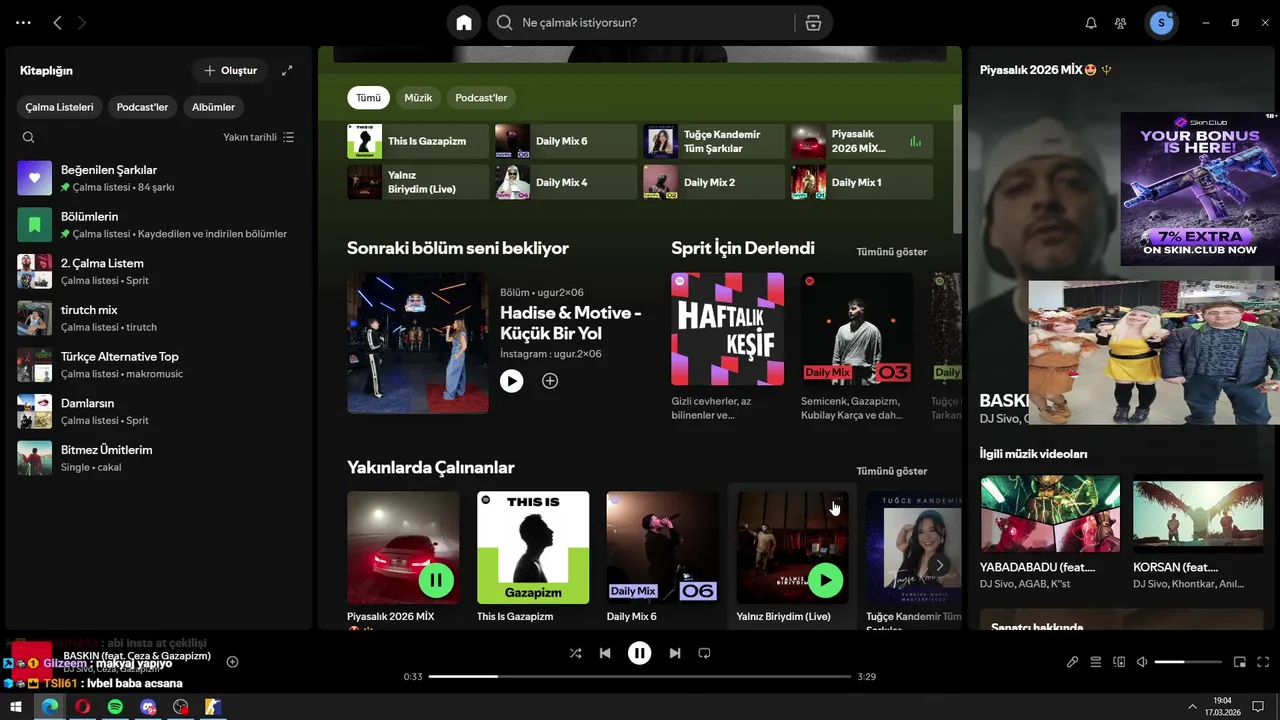Select the Podcast'ler tab on home feed
The height and width of the screenshot is (720, 1280).
pyautogui.click(x=481, y=98)
